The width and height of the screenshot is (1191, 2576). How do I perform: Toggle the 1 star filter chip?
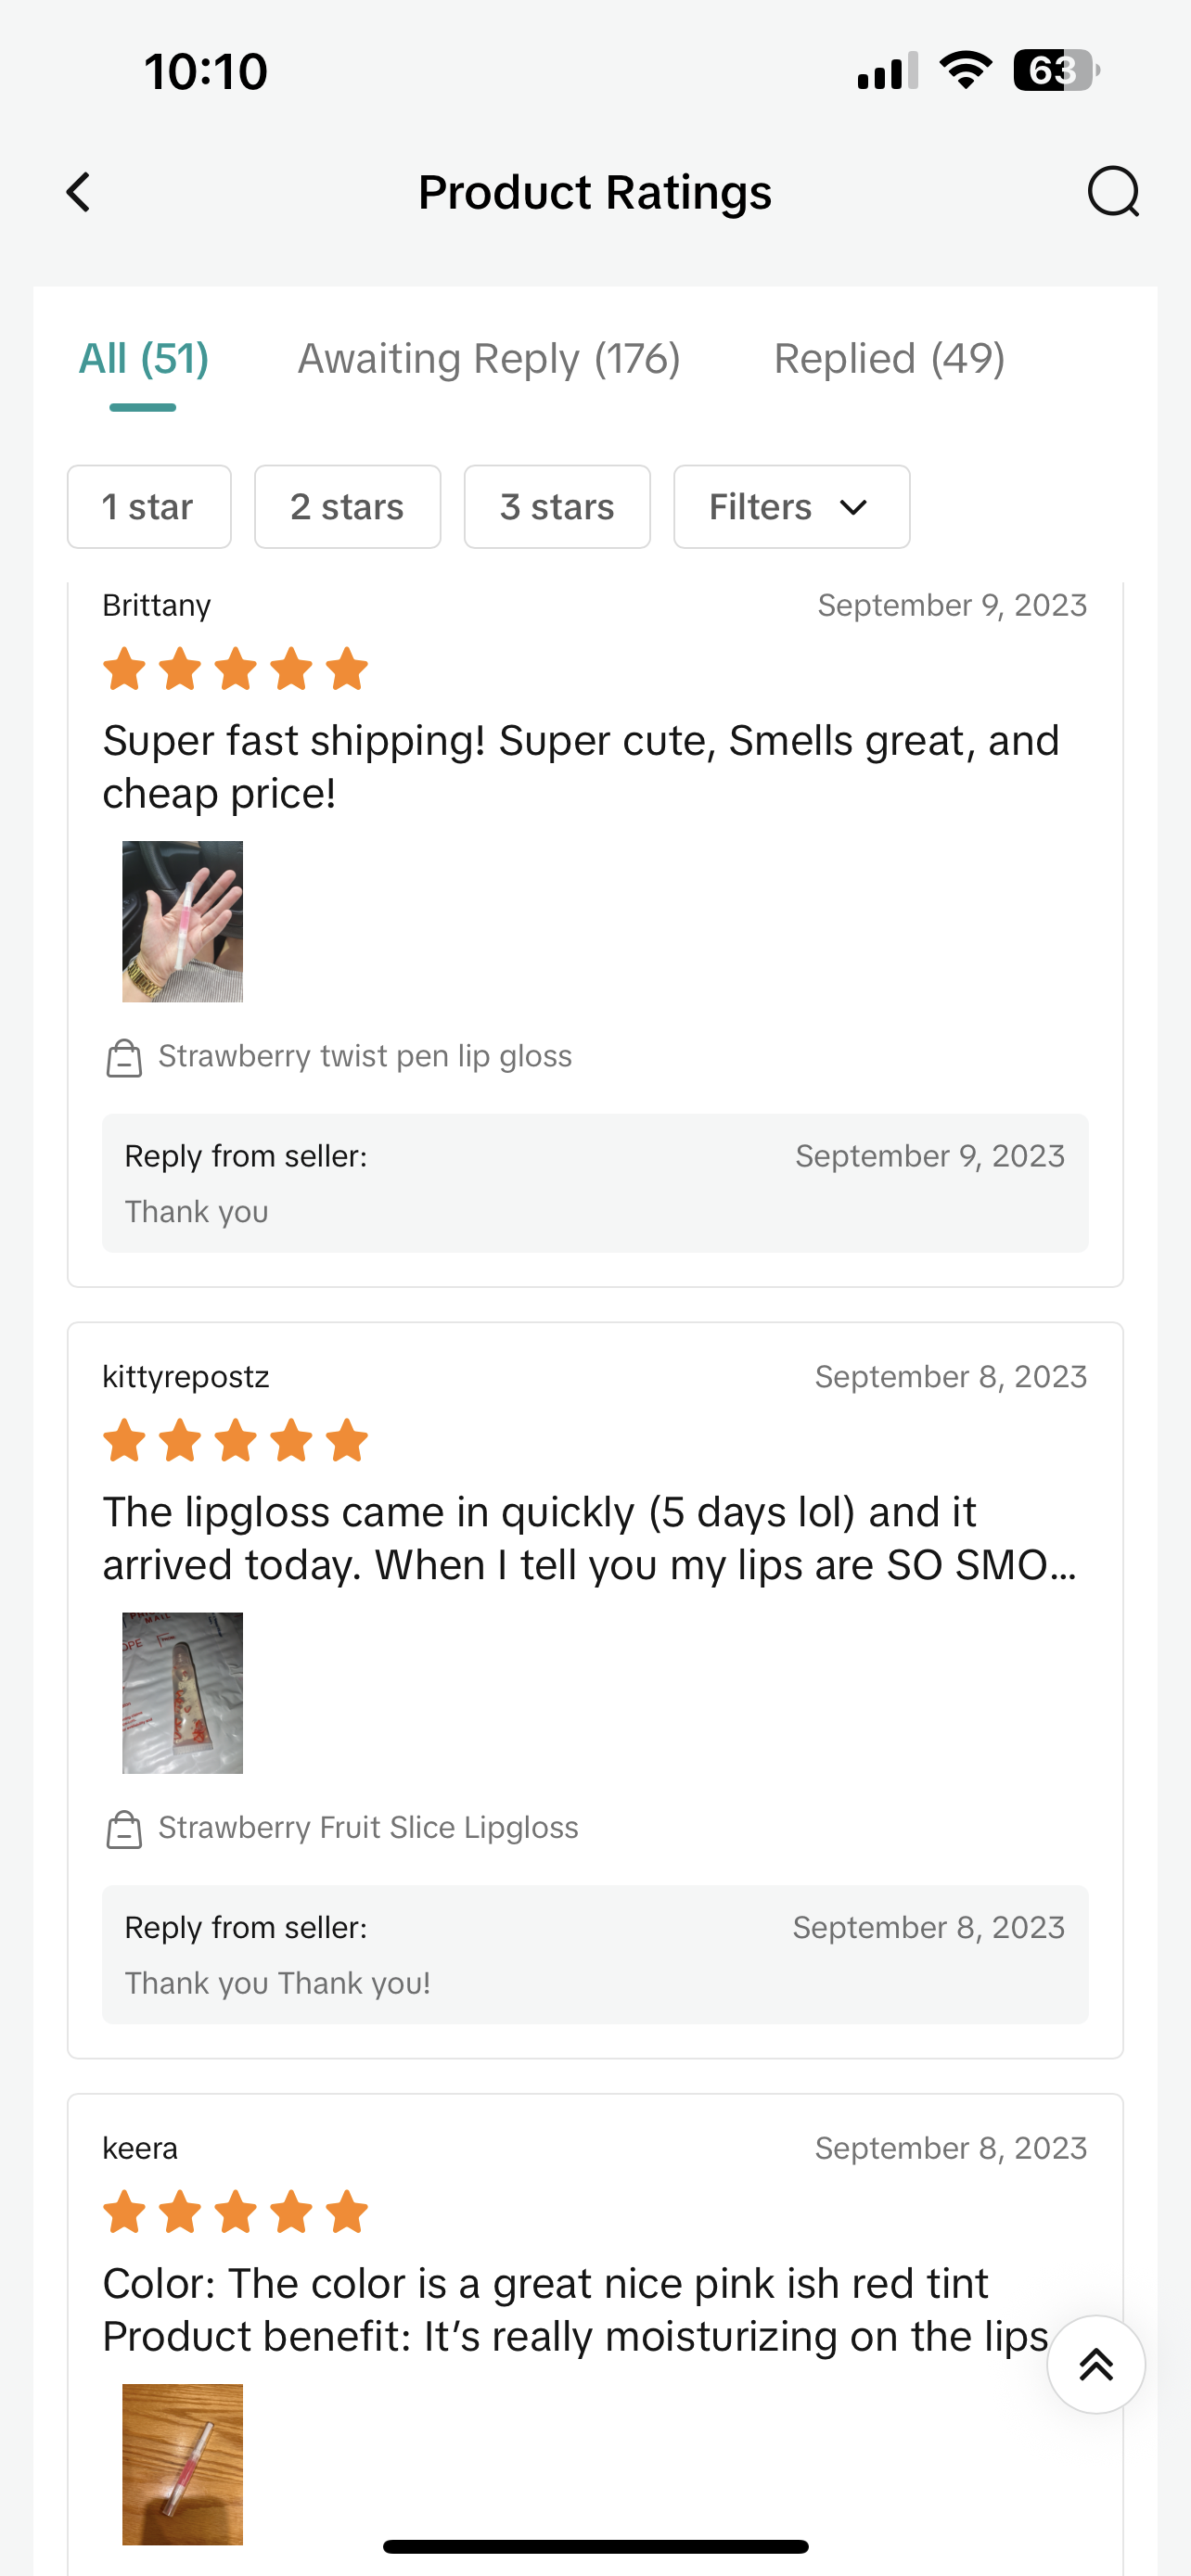tap(149, 507)
